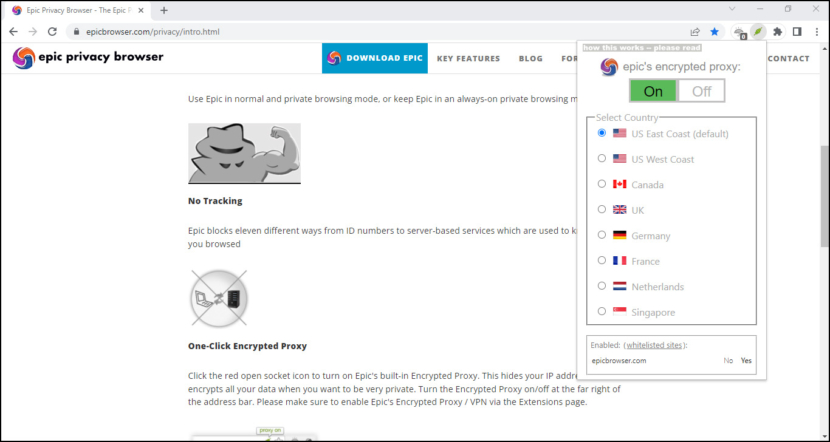Click Yes for epicbrowser.com whitelist

point(746,360)
